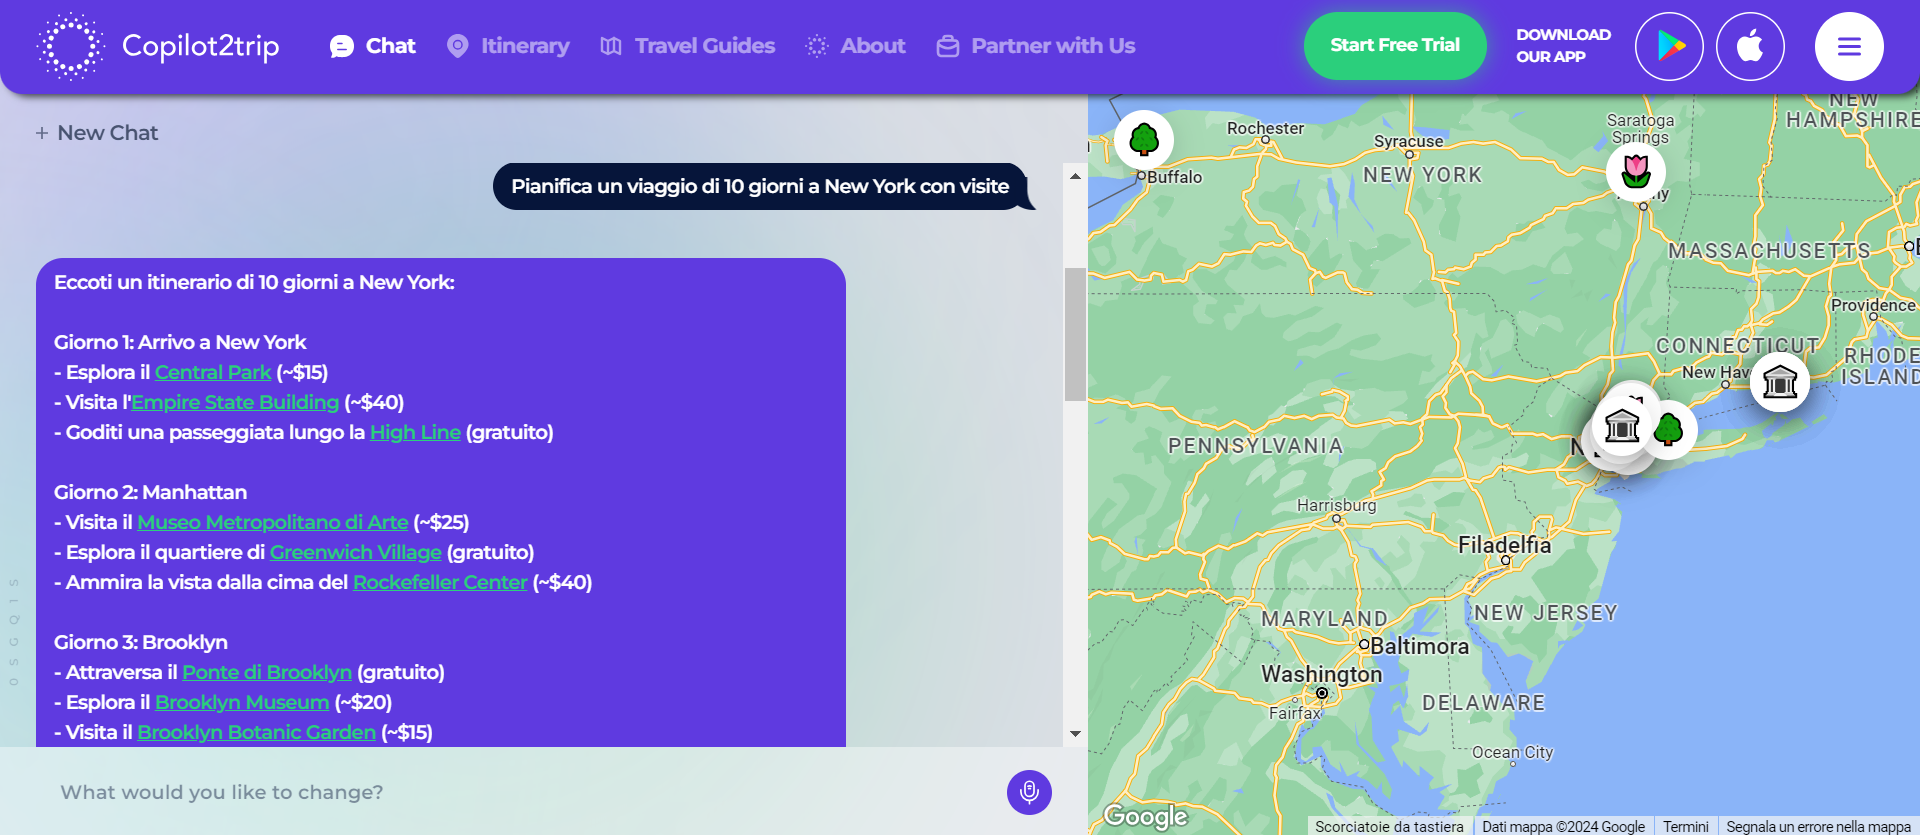The image size is (1920, 835).
Task: Open Brooklyn Museum link
Action: [x=242, y=702]
